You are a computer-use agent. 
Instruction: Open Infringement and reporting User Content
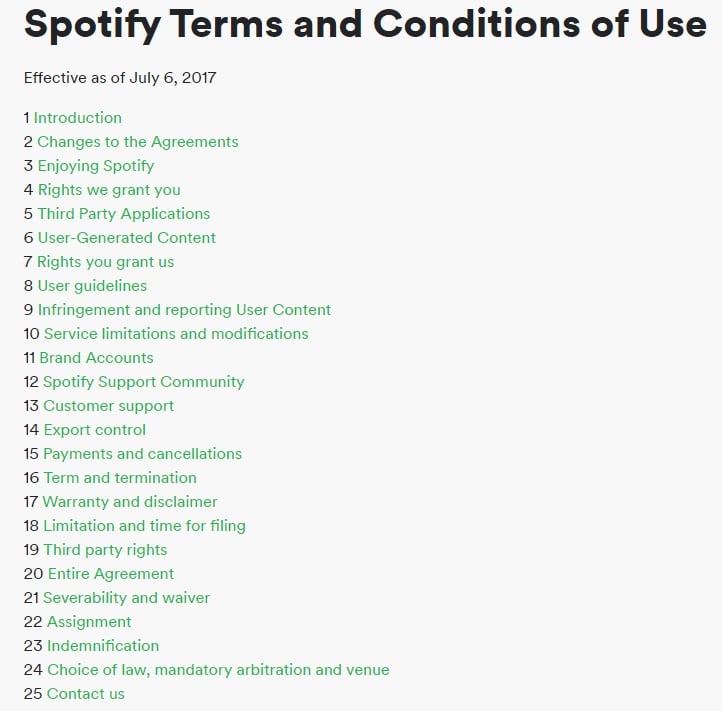[x=184, y=310]
